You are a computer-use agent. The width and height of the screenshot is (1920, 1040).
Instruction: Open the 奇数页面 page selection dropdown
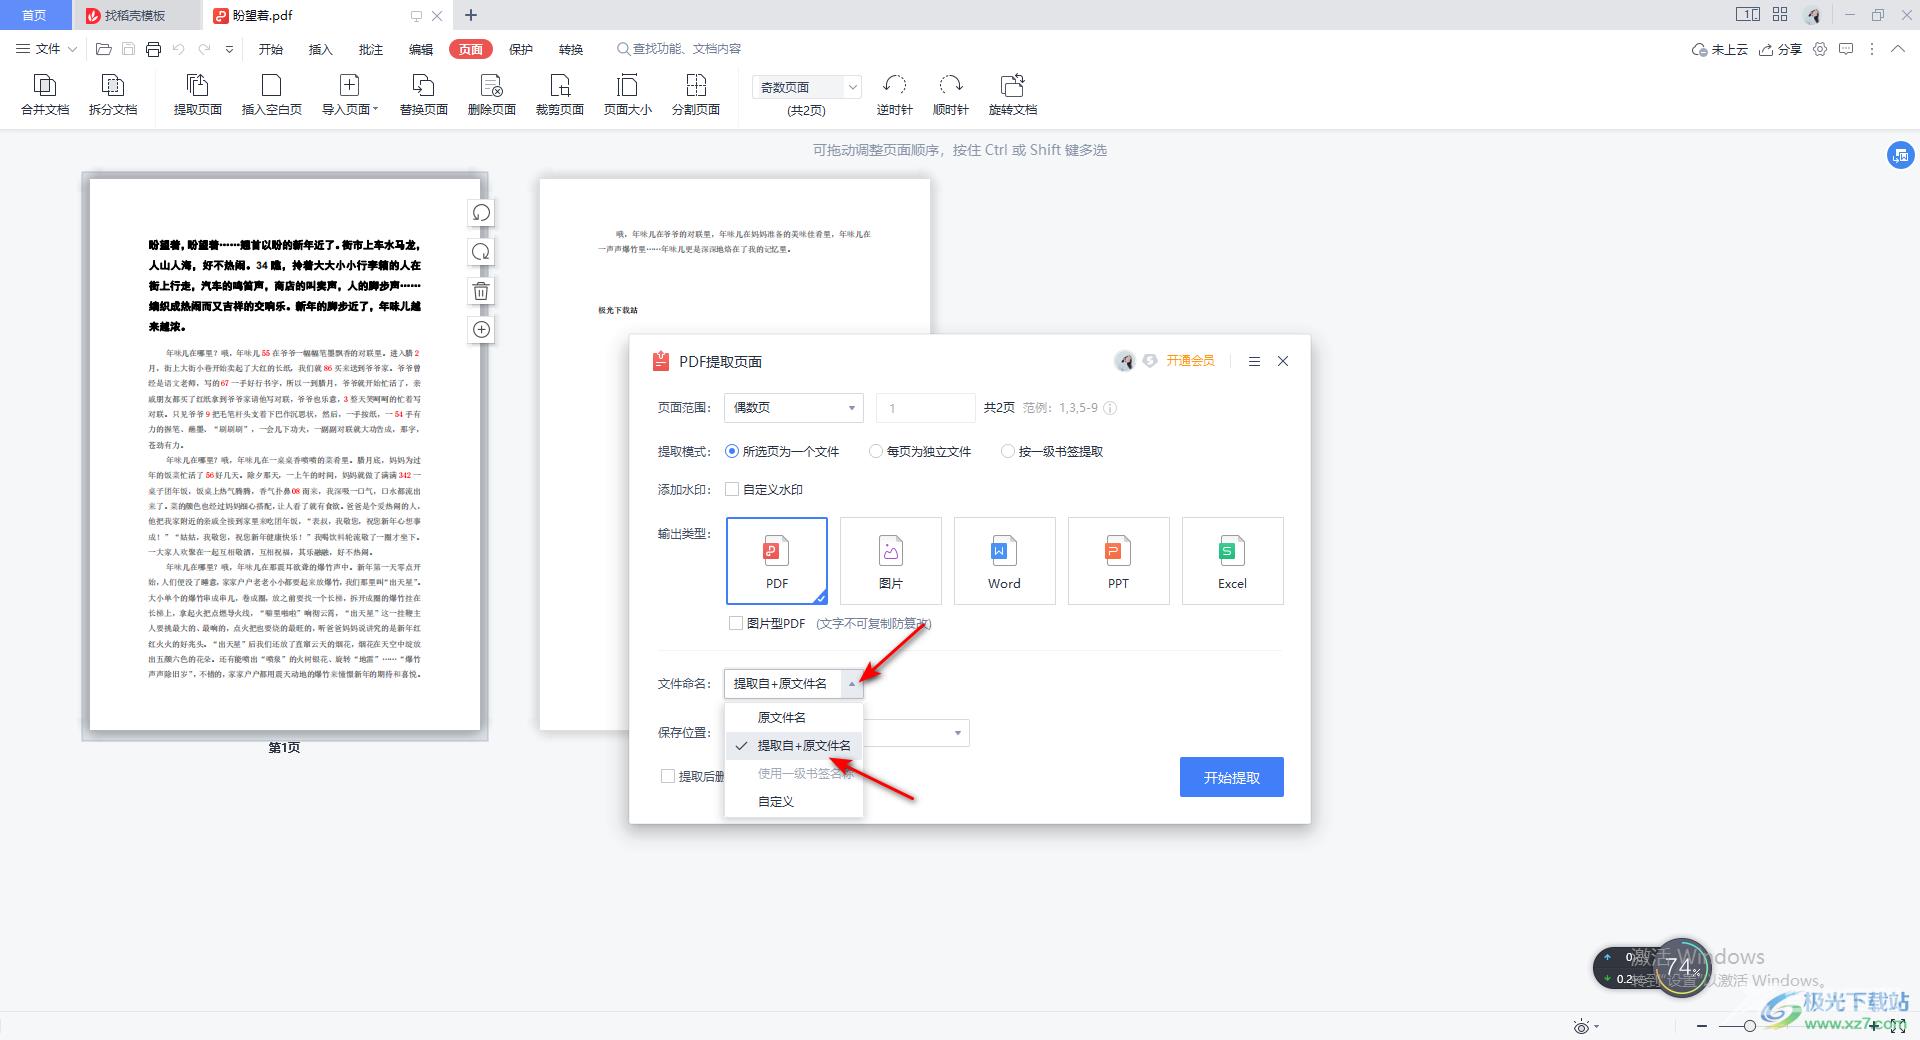tap(806, 87)
